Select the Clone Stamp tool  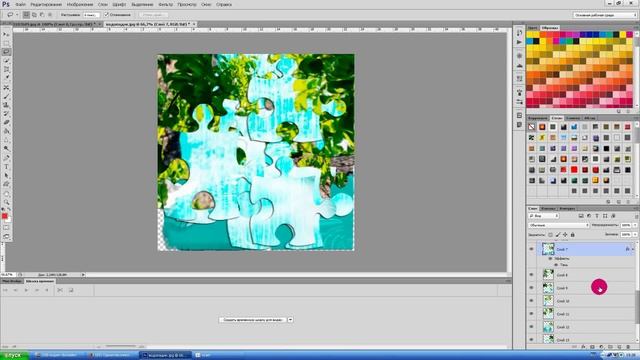point(6,105)
